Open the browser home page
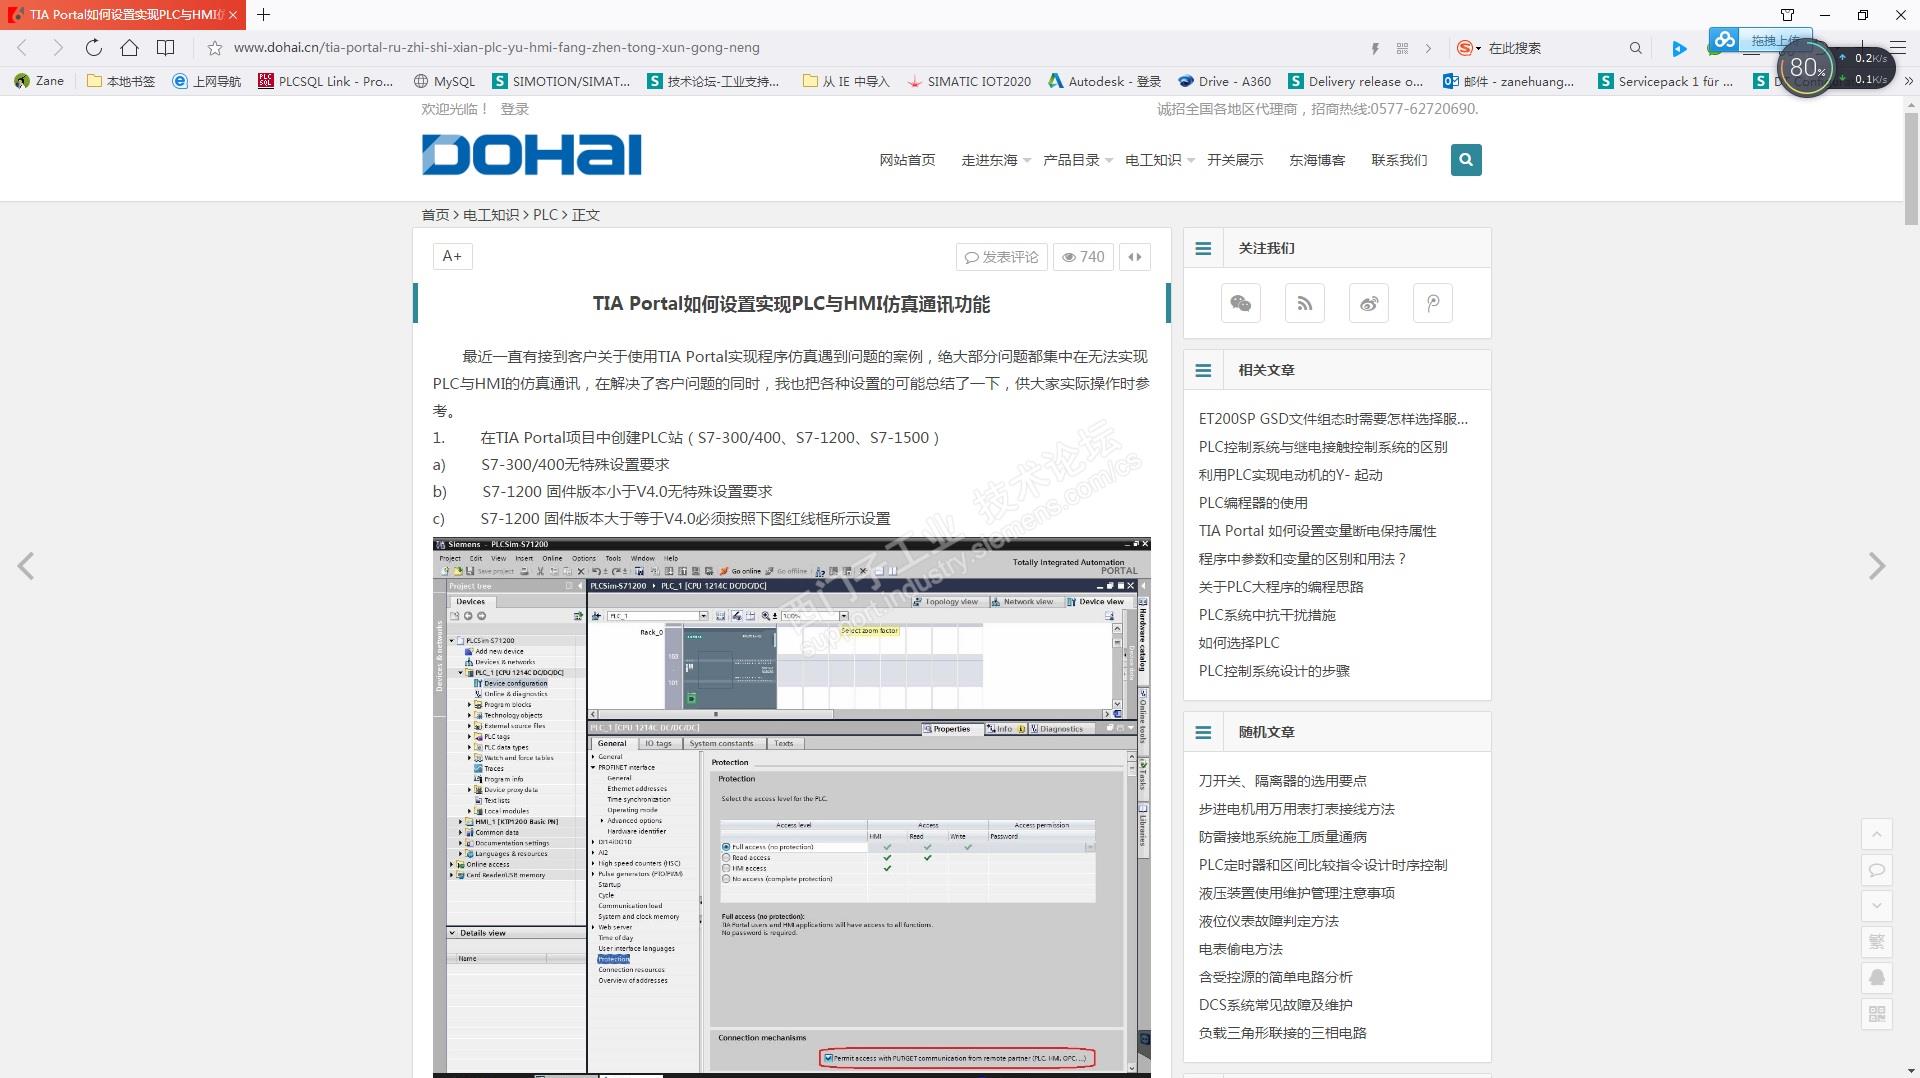Screen dimensions: 1920x1078 pyautogui.click(x=130, y=47)
